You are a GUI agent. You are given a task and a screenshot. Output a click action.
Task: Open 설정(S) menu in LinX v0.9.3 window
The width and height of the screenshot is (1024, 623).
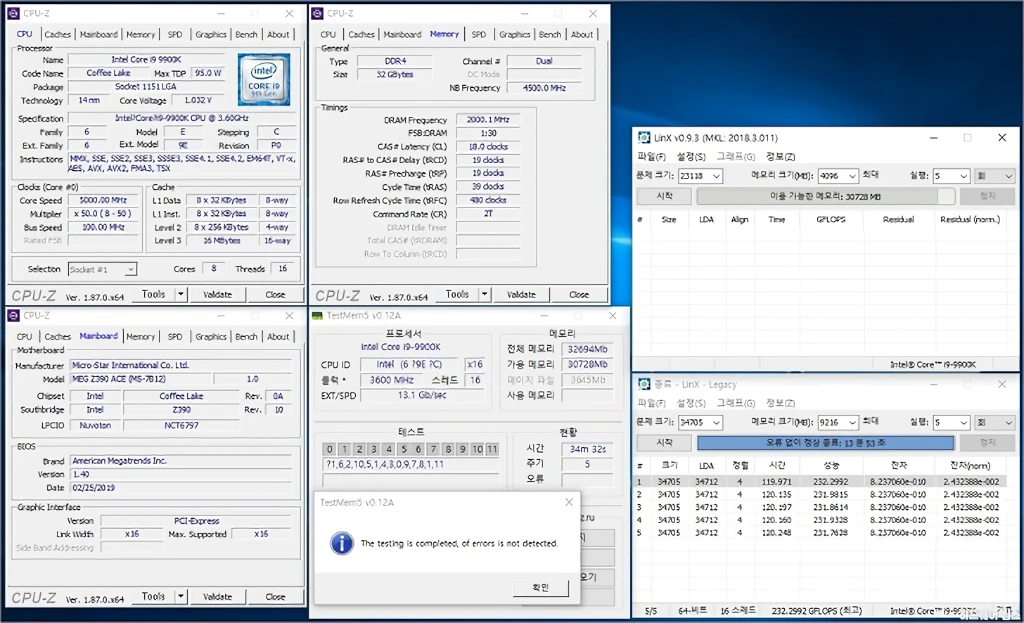(x=691, y=157)
